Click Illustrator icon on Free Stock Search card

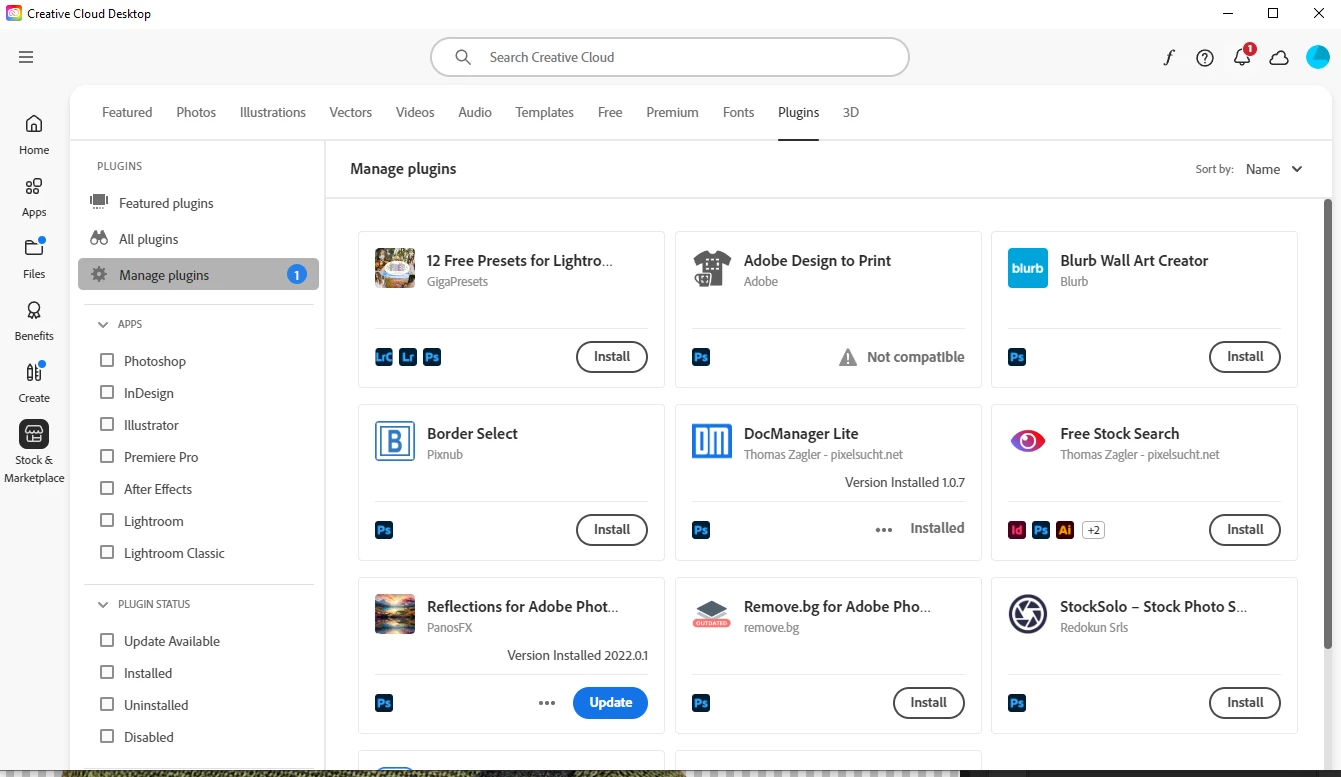point(1065,529)
